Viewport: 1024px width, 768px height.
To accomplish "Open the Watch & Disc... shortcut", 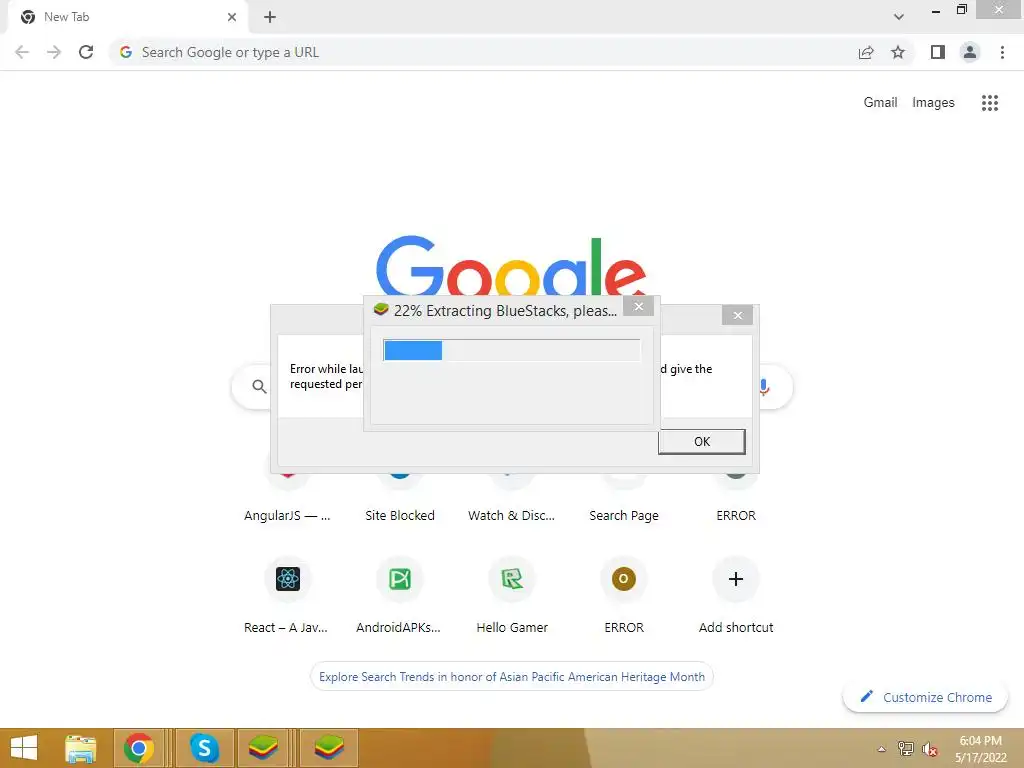I will [511, 515].
